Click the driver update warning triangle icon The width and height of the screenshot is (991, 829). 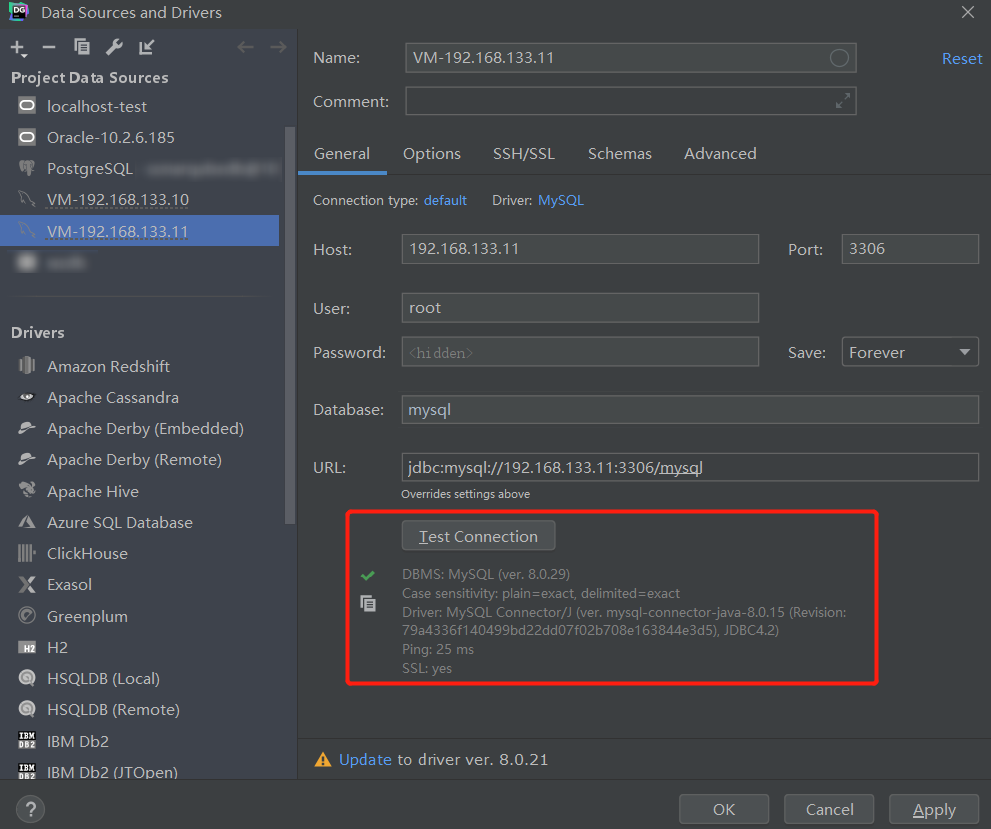click(323, 759)
